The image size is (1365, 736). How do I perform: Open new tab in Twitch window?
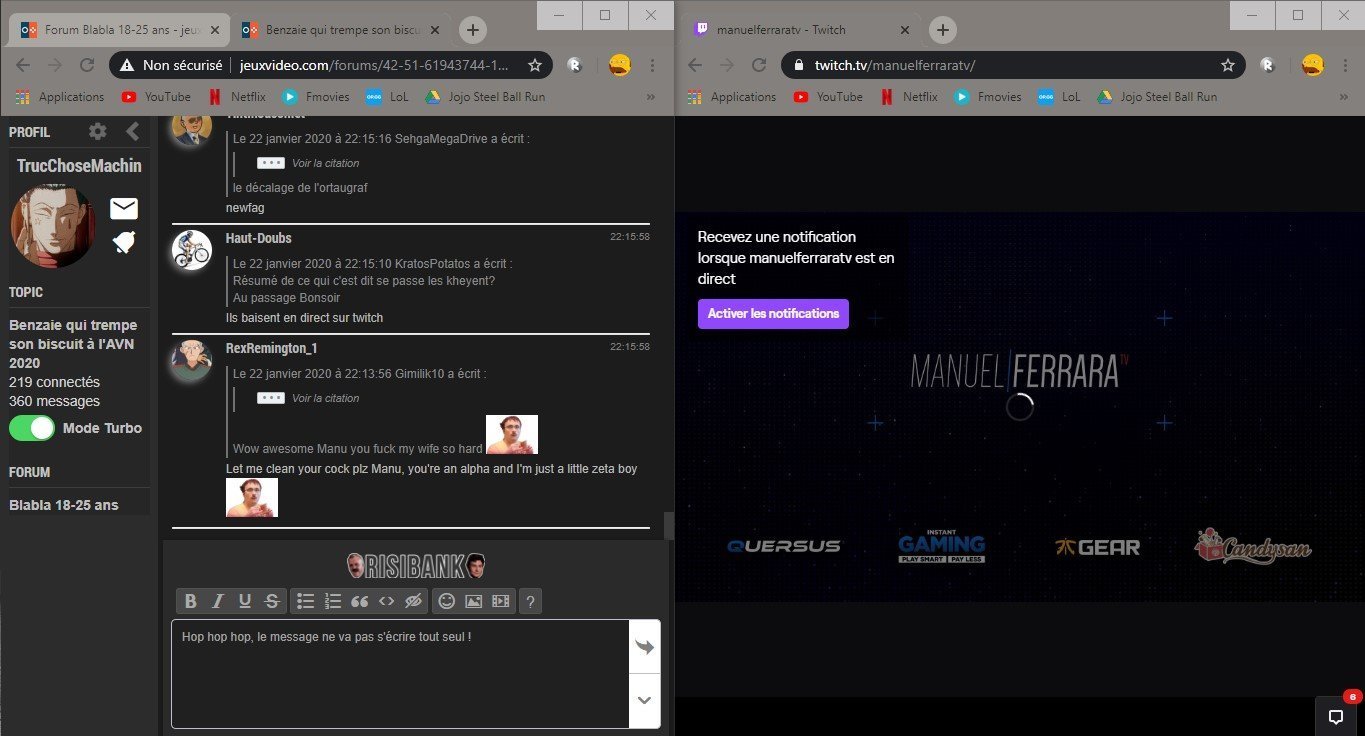click(x=942, y=30)
